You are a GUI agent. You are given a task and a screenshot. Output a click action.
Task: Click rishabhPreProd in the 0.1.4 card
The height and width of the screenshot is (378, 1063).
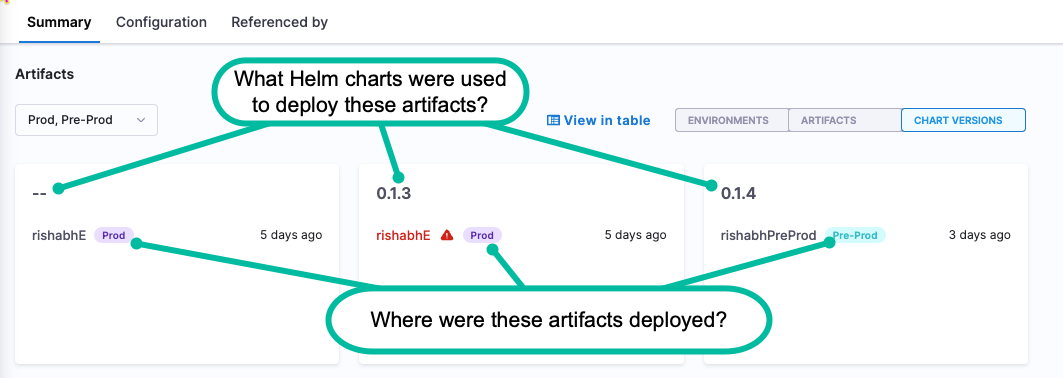pyautogui.click(x=769, y=235)
